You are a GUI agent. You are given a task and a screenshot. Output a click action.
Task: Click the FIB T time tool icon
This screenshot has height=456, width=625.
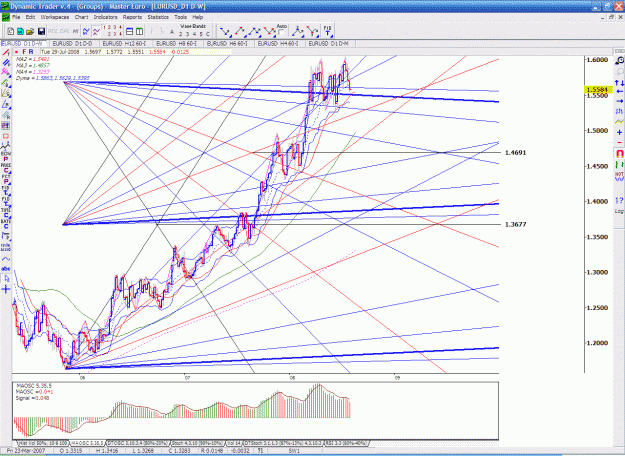327,31
